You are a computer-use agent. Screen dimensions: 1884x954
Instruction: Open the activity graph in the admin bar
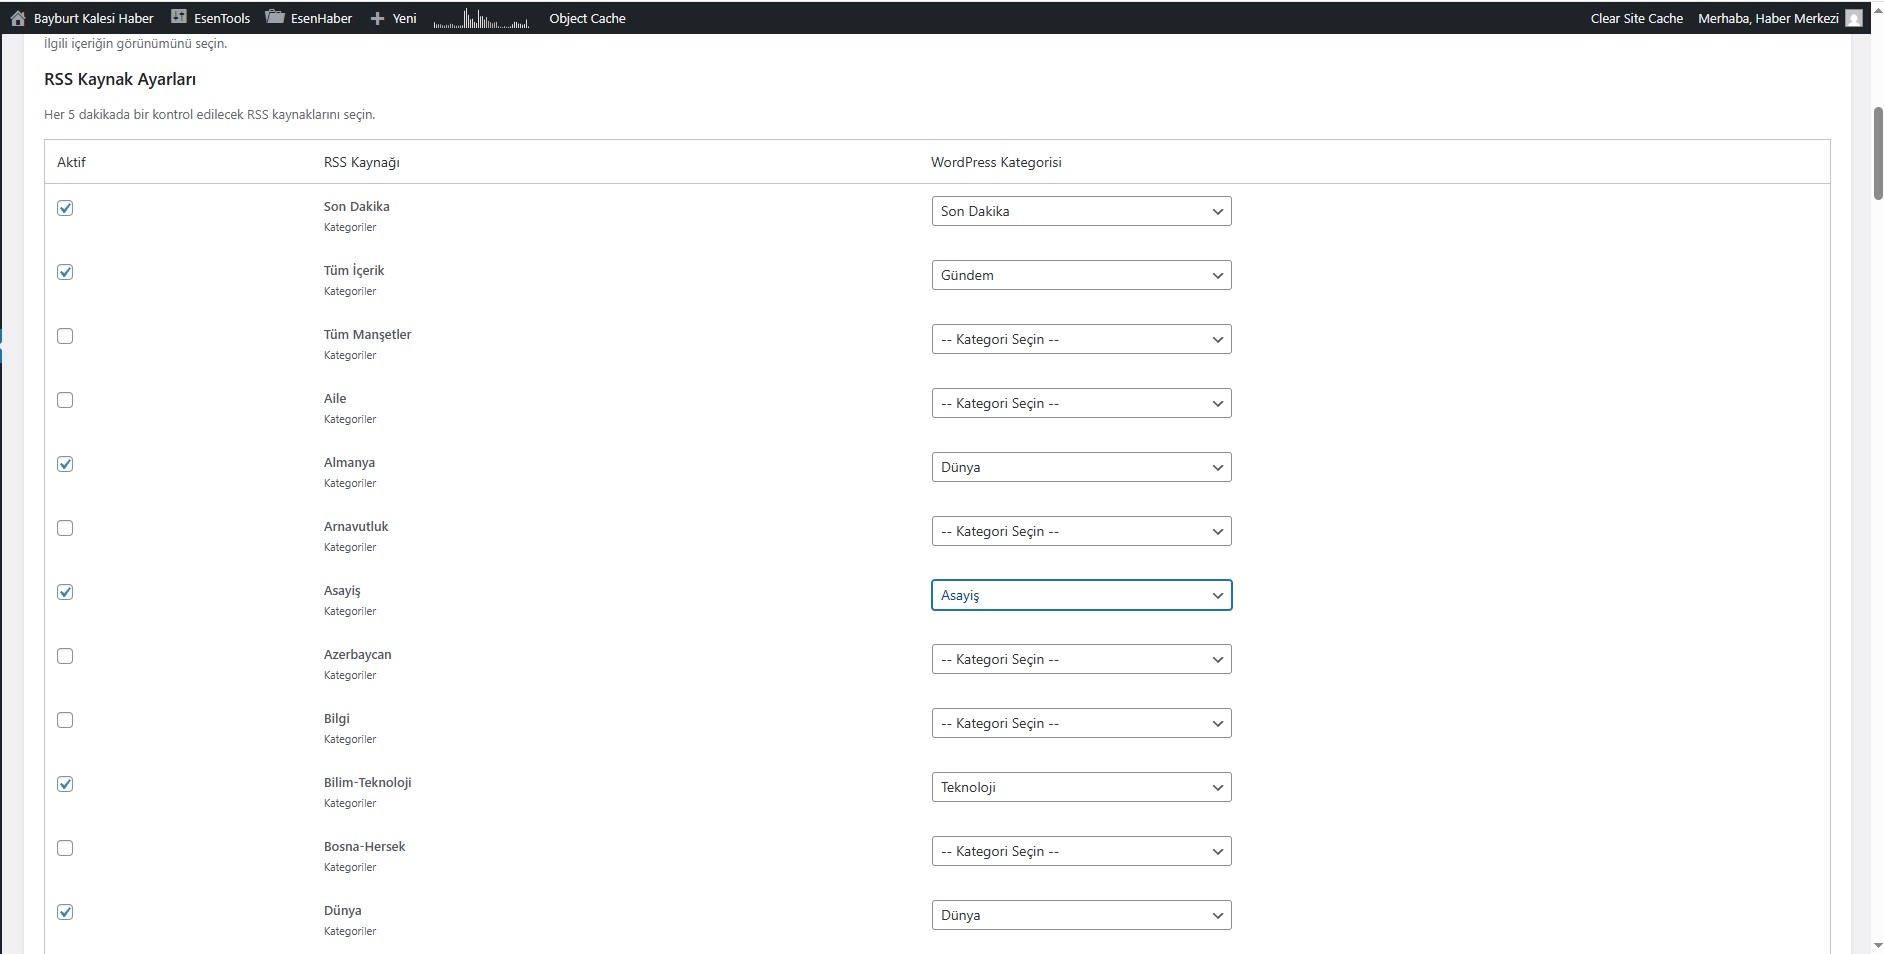[481, 18]
